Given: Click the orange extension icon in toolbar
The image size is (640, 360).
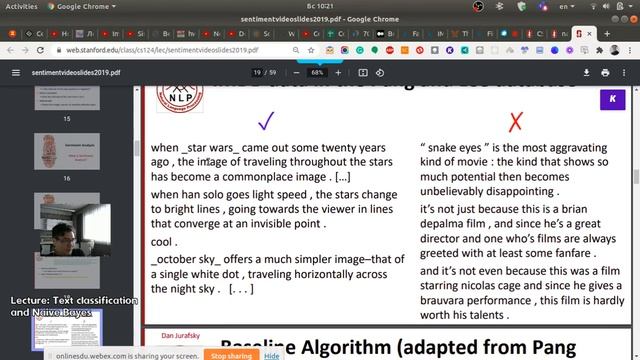Looking at the screenshot, I should point(404,50).
